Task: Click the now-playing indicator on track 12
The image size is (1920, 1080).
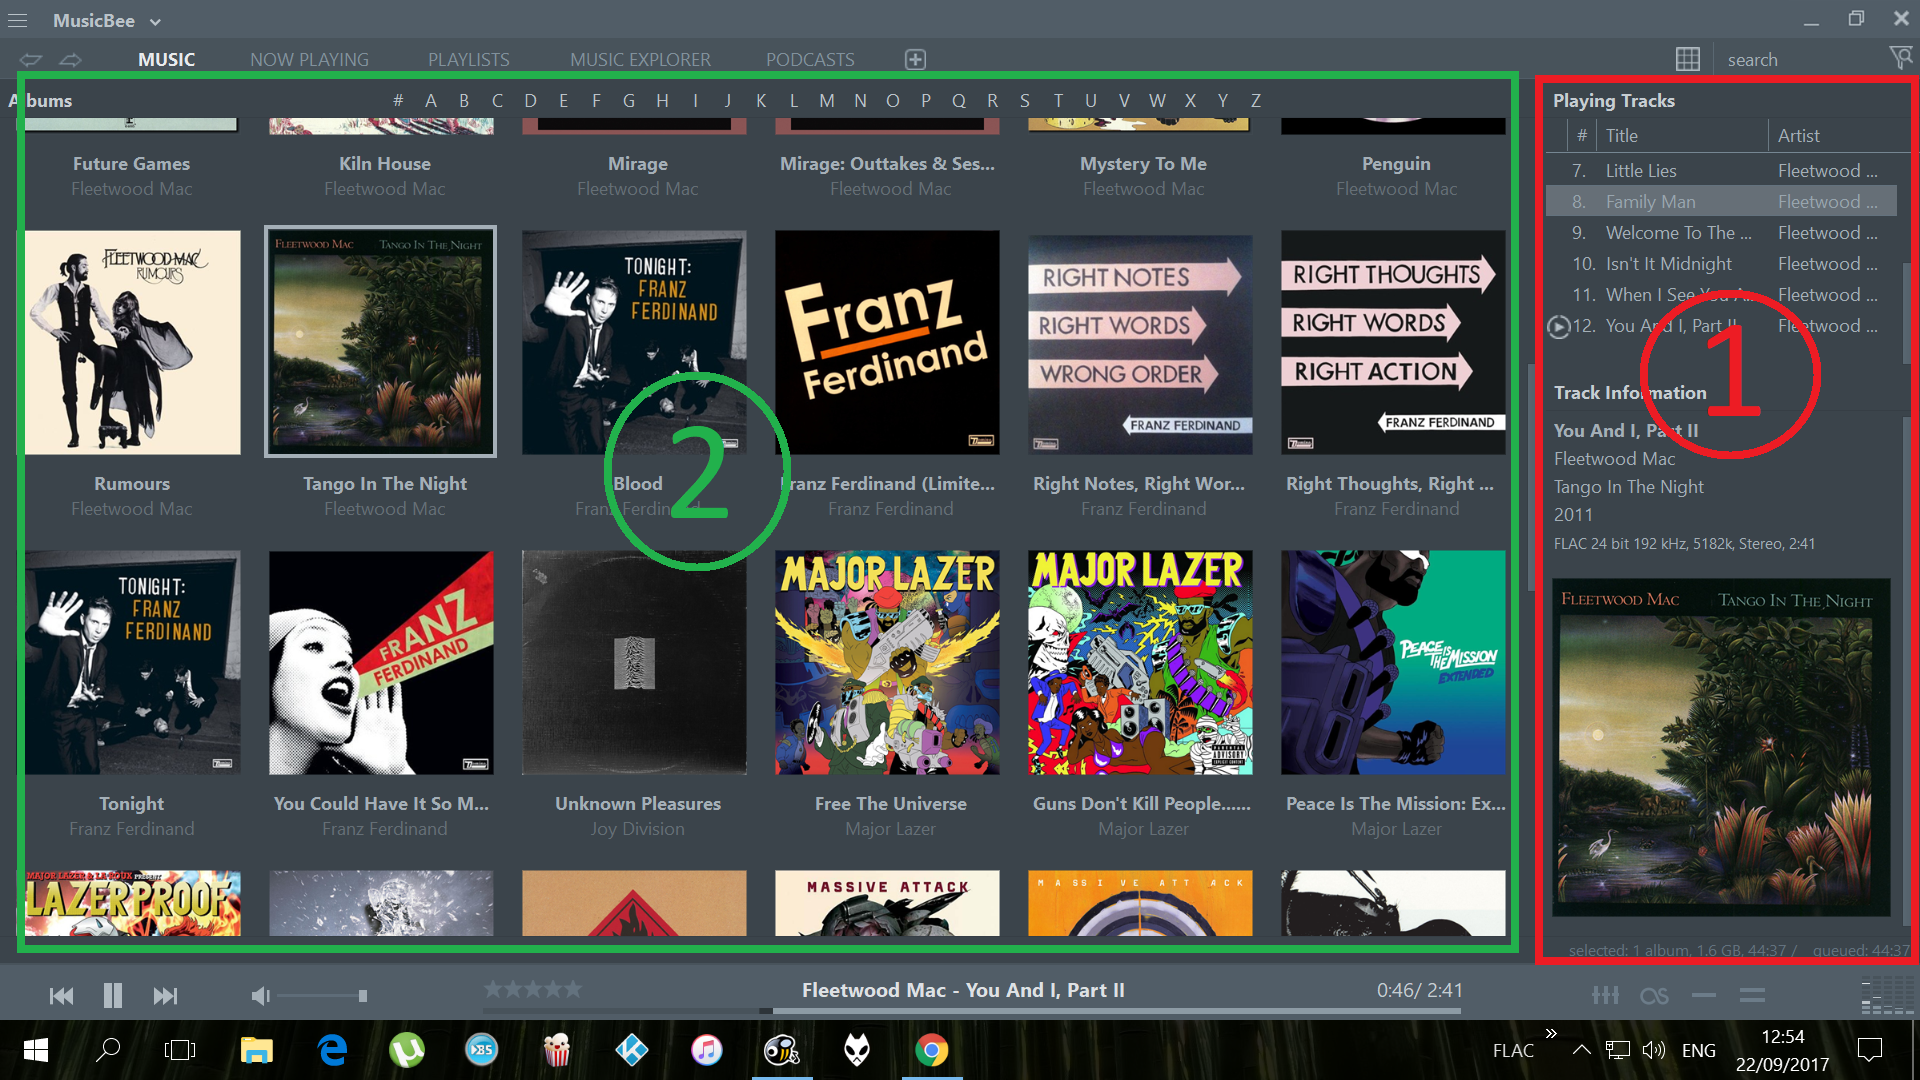Action: tap(1558, 326)
